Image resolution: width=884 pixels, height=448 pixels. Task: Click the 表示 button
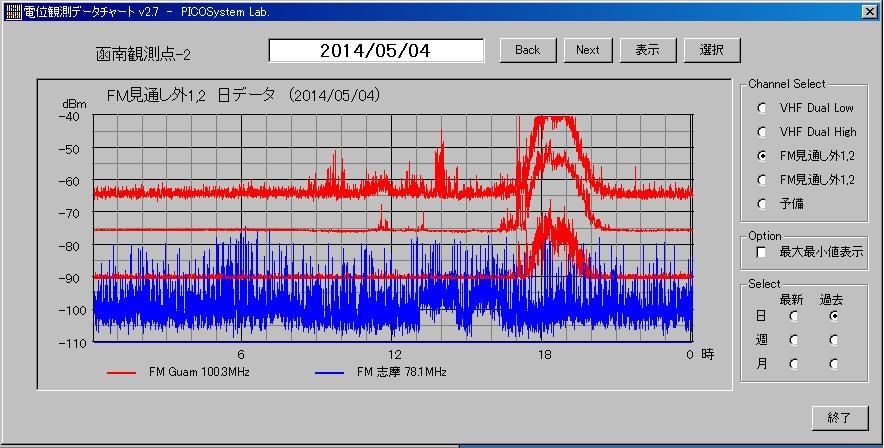[x=647, y=50]
